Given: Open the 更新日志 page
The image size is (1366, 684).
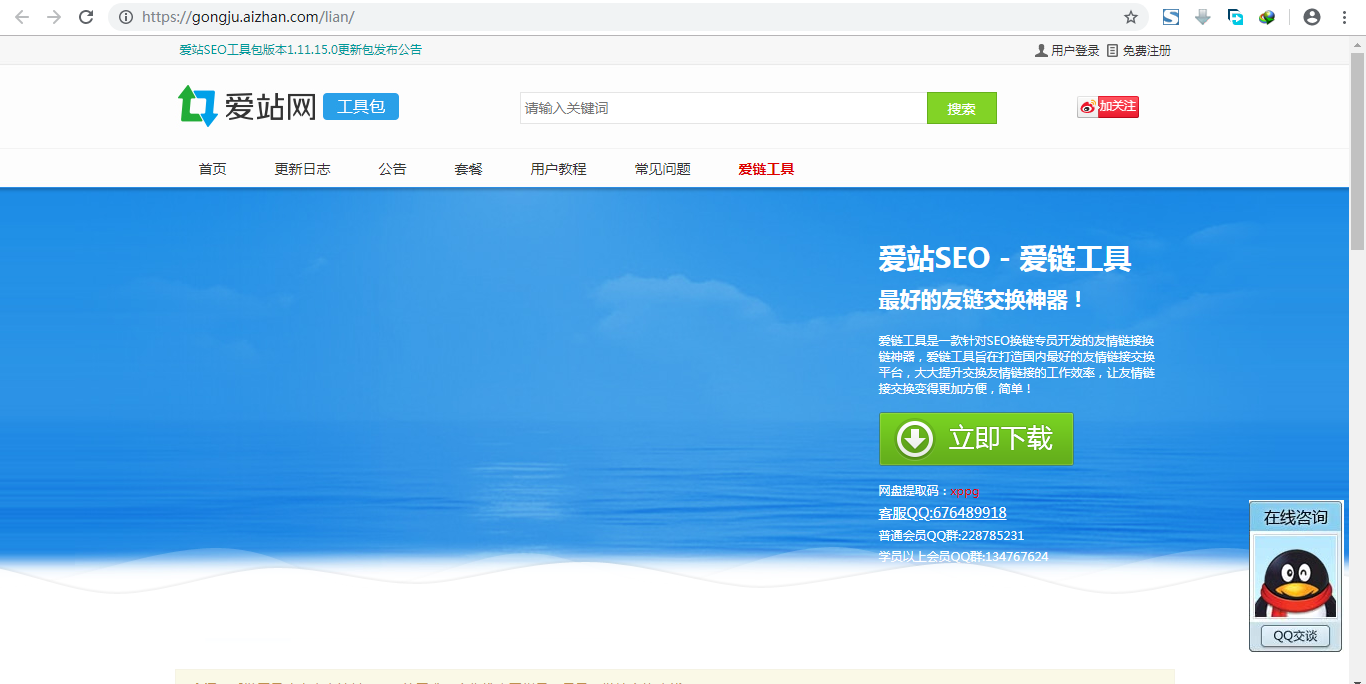Looking at the screenshot, I should coord(303,168).
